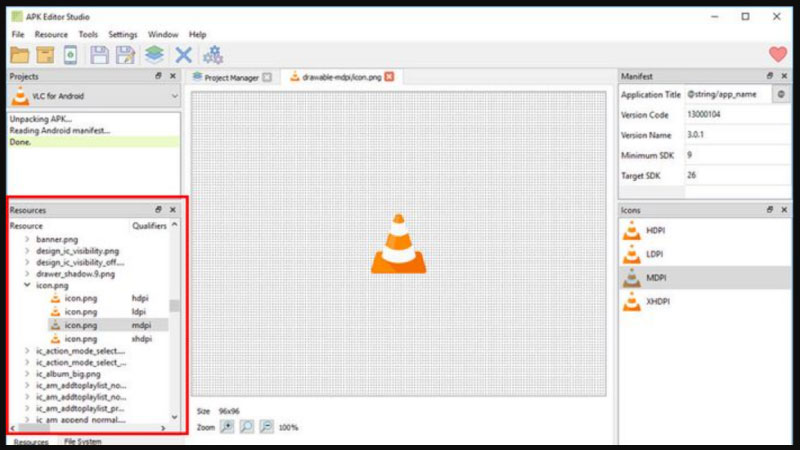Click button beside Application Title field
The height and width of the screenshot is (450, 800).
coord(781,94)
